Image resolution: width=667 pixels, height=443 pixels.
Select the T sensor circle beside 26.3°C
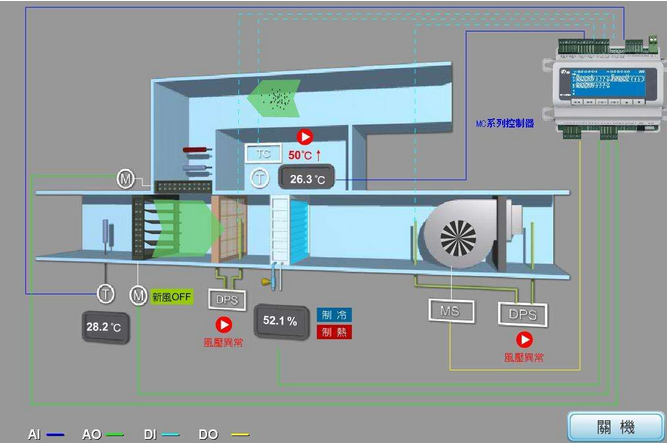pyautogui.click(x=259, y=179)
